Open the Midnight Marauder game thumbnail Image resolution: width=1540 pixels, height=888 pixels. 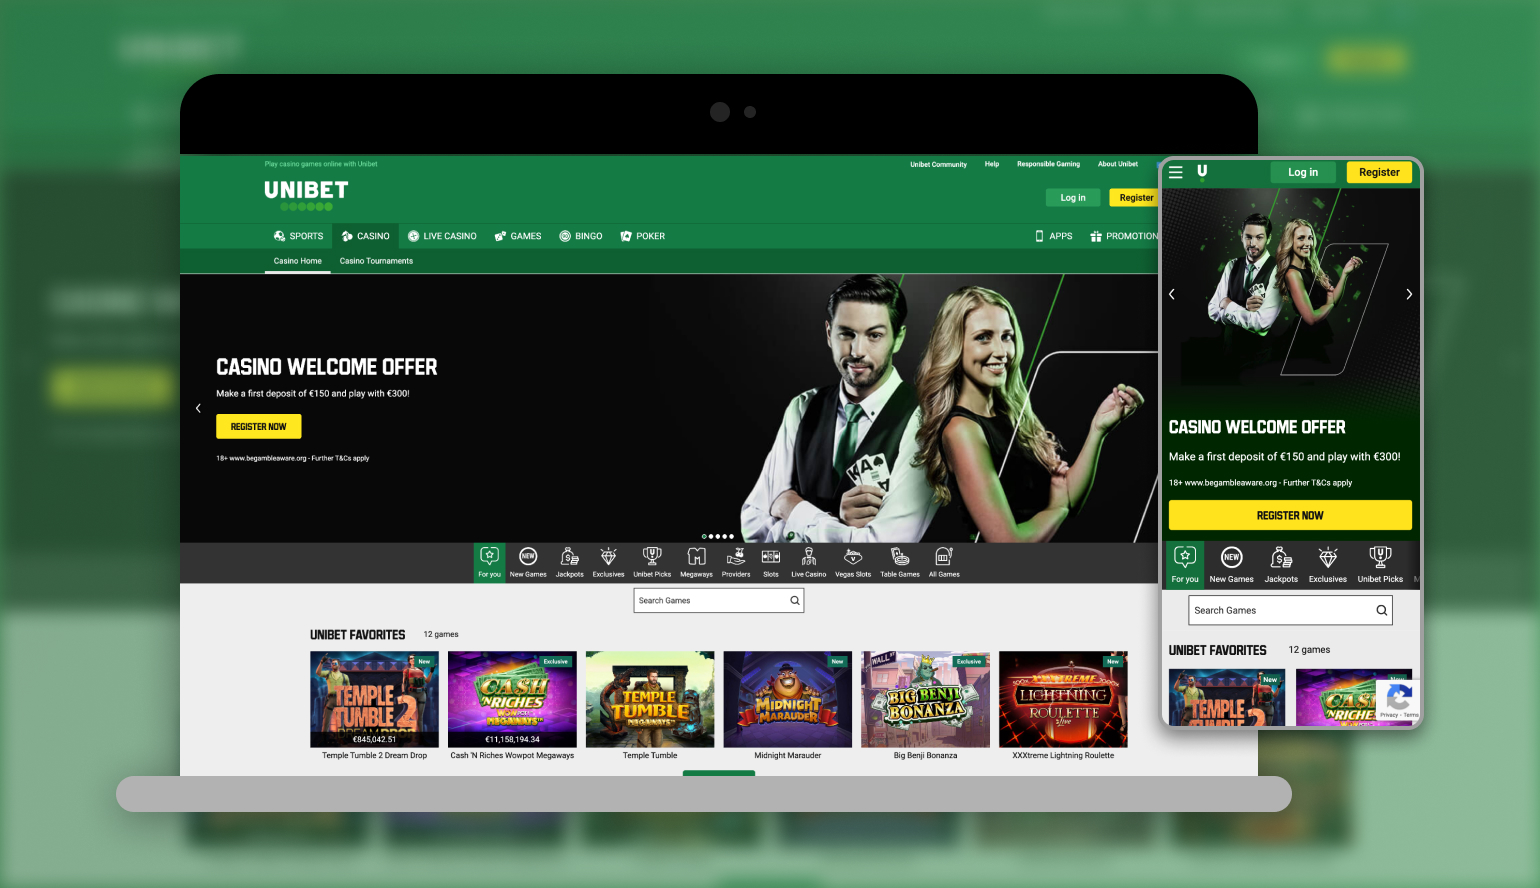788,699
